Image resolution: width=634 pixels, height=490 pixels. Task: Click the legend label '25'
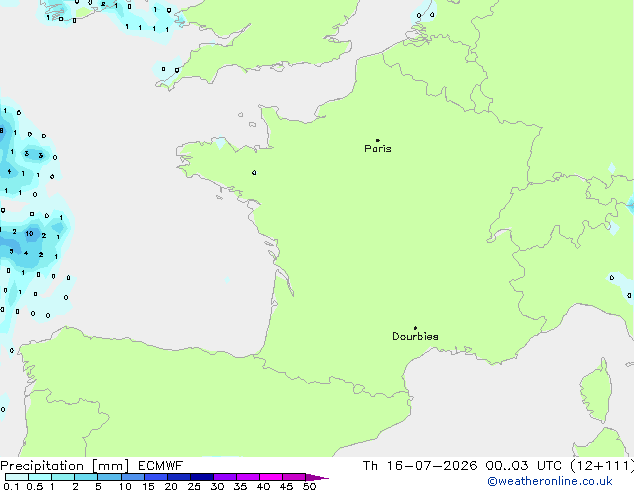click(194, 486)
